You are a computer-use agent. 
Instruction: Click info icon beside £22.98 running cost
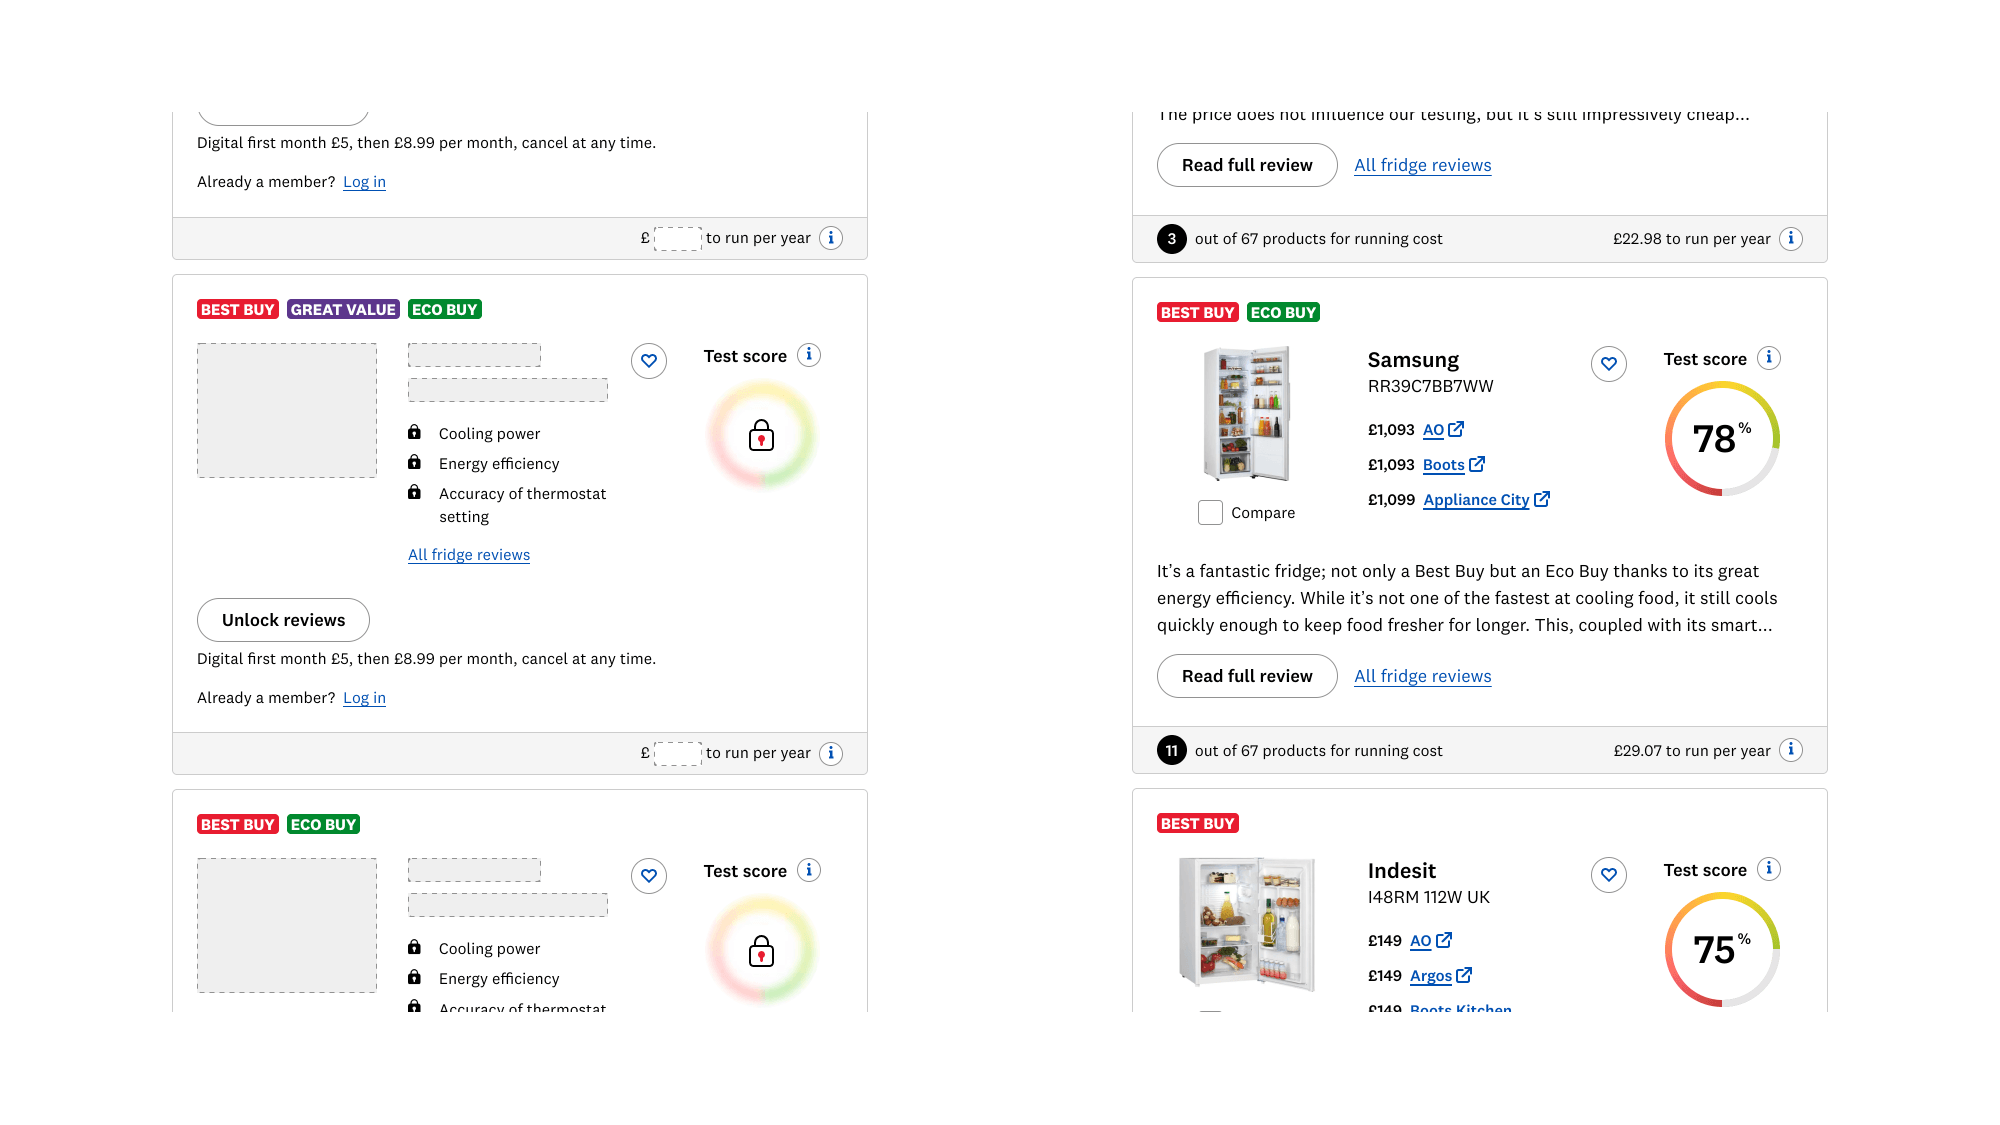click(1791, 238)
